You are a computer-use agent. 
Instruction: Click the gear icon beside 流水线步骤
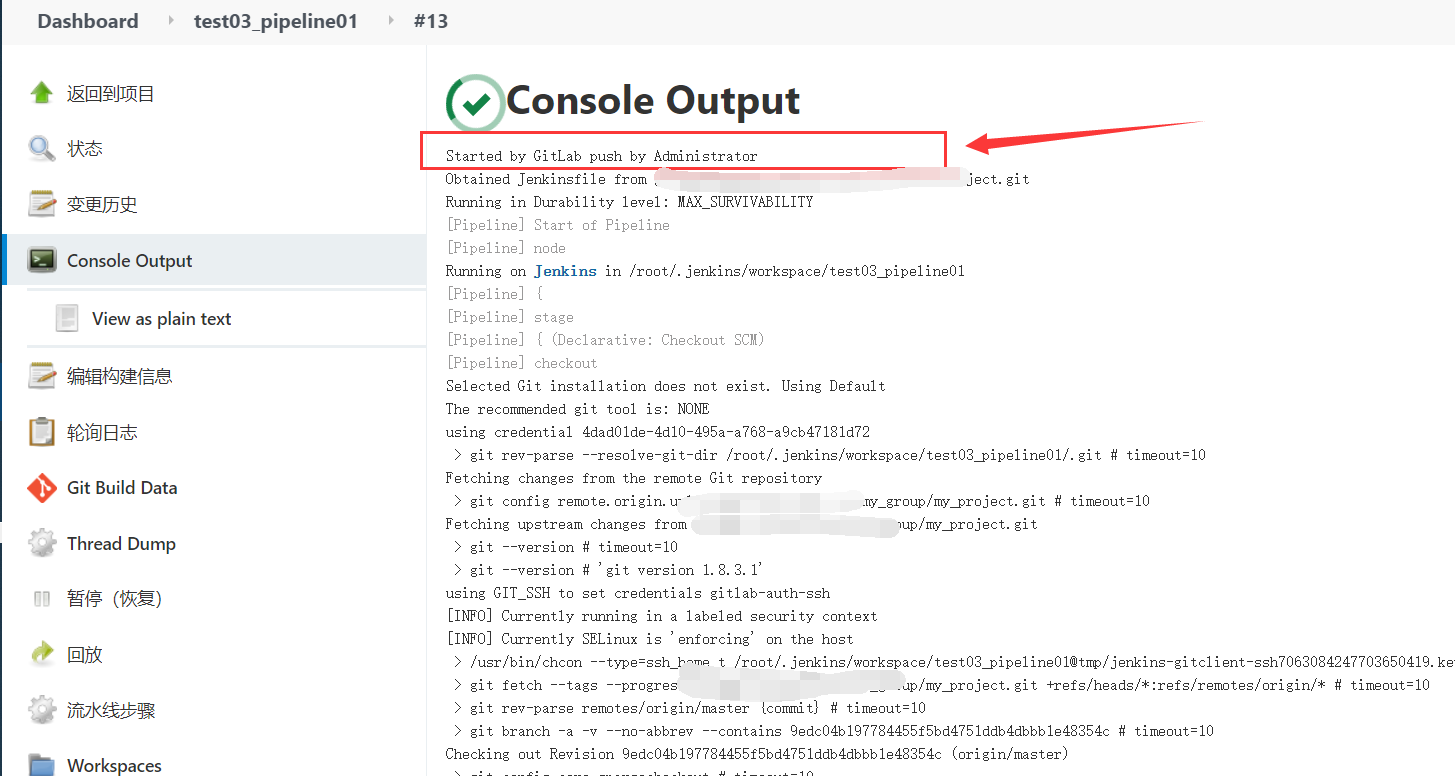pyautogui.click(x=41, y=710)
